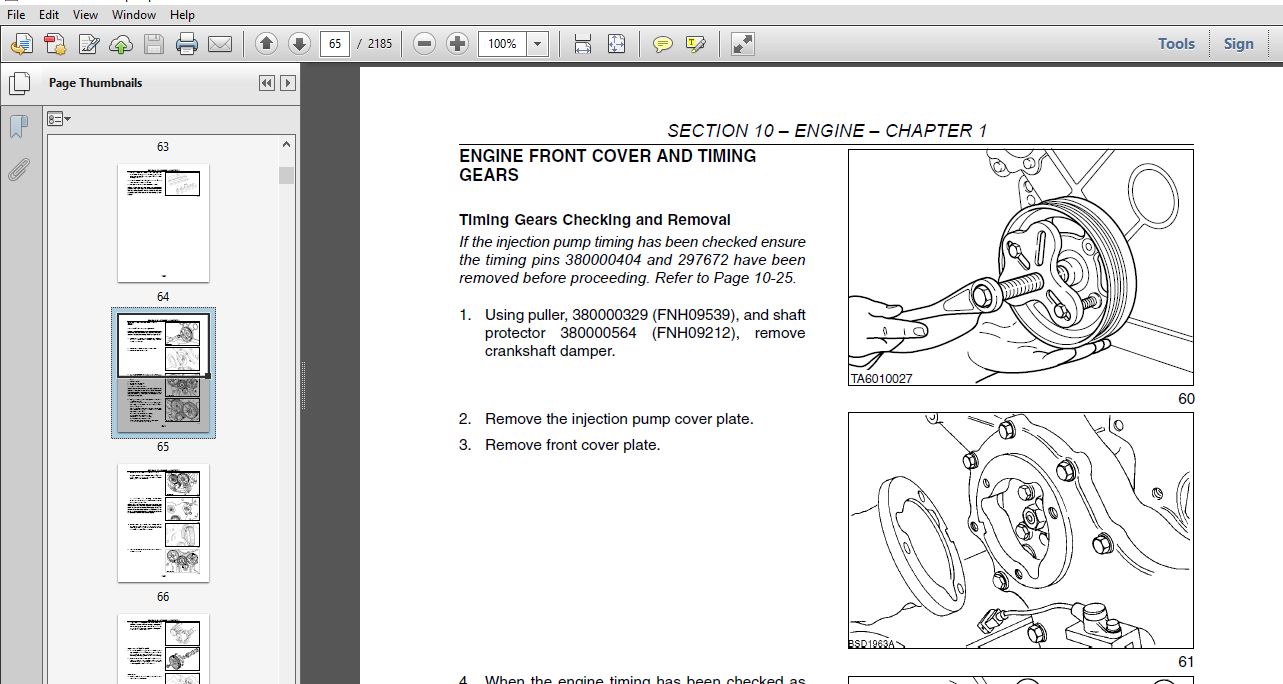Click the Zoom out minus button
1283x684 pixels.
[424, 44]
